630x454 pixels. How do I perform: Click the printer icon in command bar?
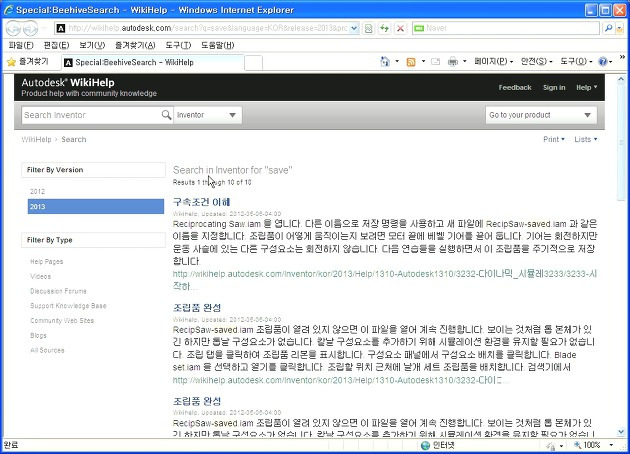(453, 61)
